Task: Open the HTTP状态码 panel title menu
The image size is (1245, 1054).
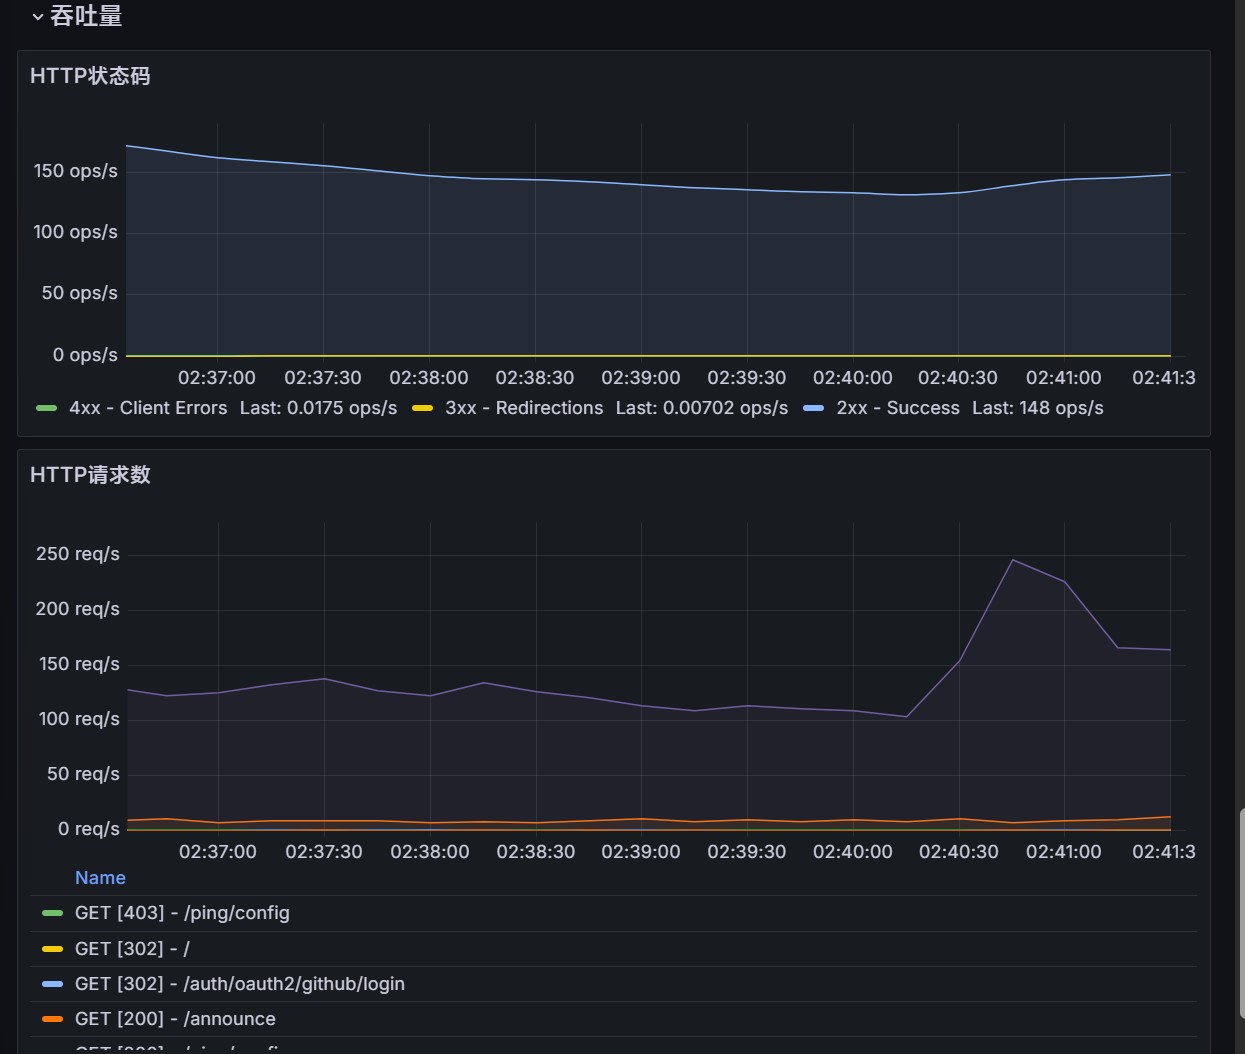Action: tap(90, 76)
